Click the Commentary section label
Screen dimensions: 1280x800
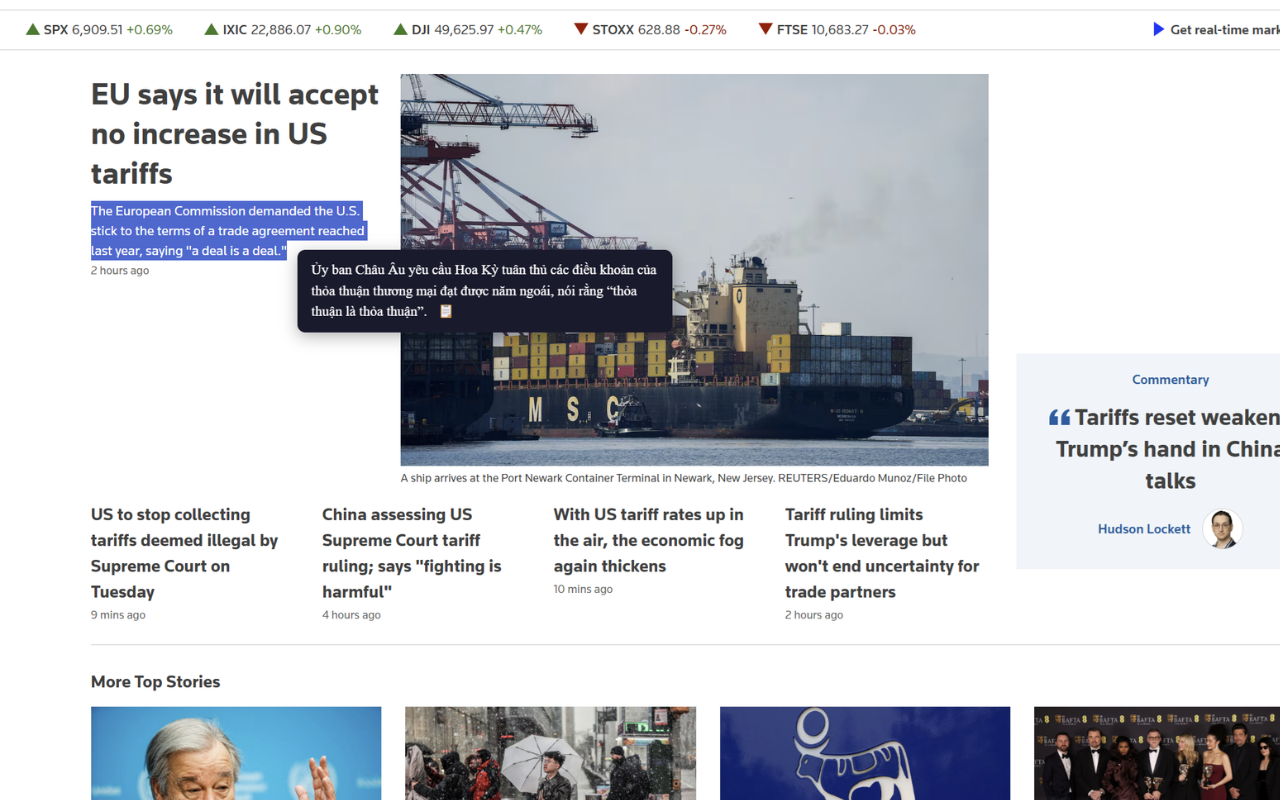pyautogui.click(x=1170, y=380)
